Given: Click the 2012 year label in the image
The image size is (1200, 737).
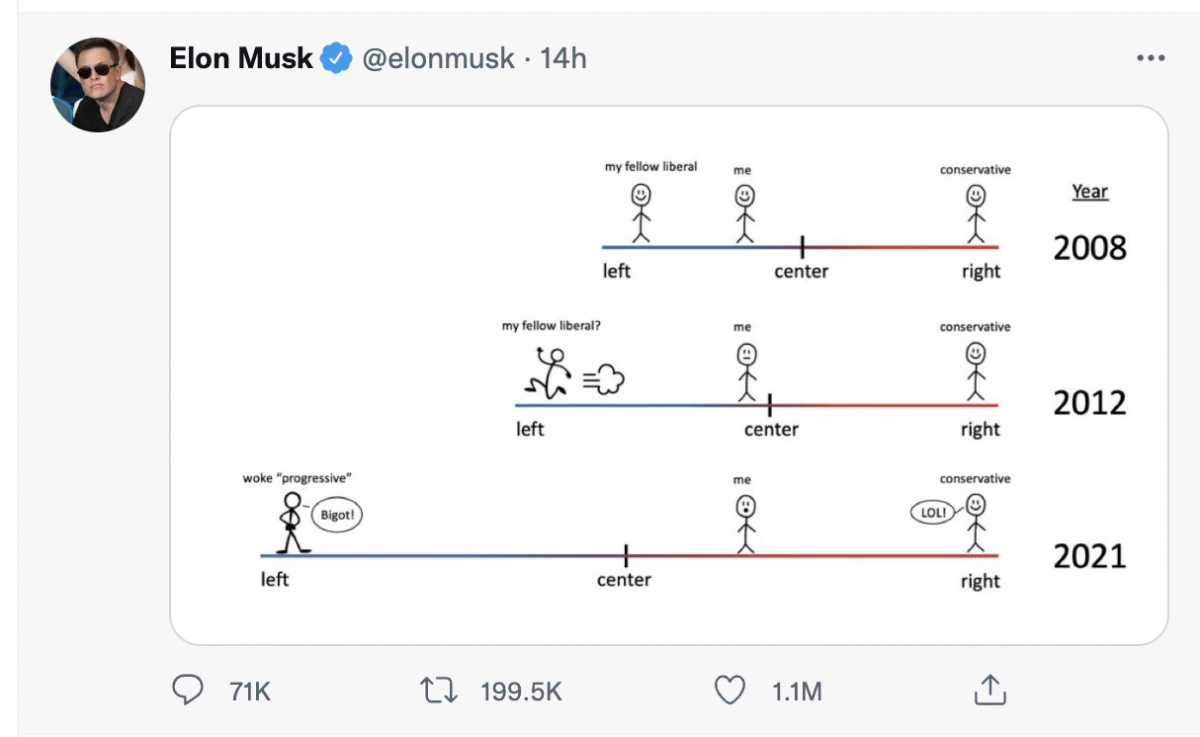Looking at the screenshot, I should pos(1089,403).
